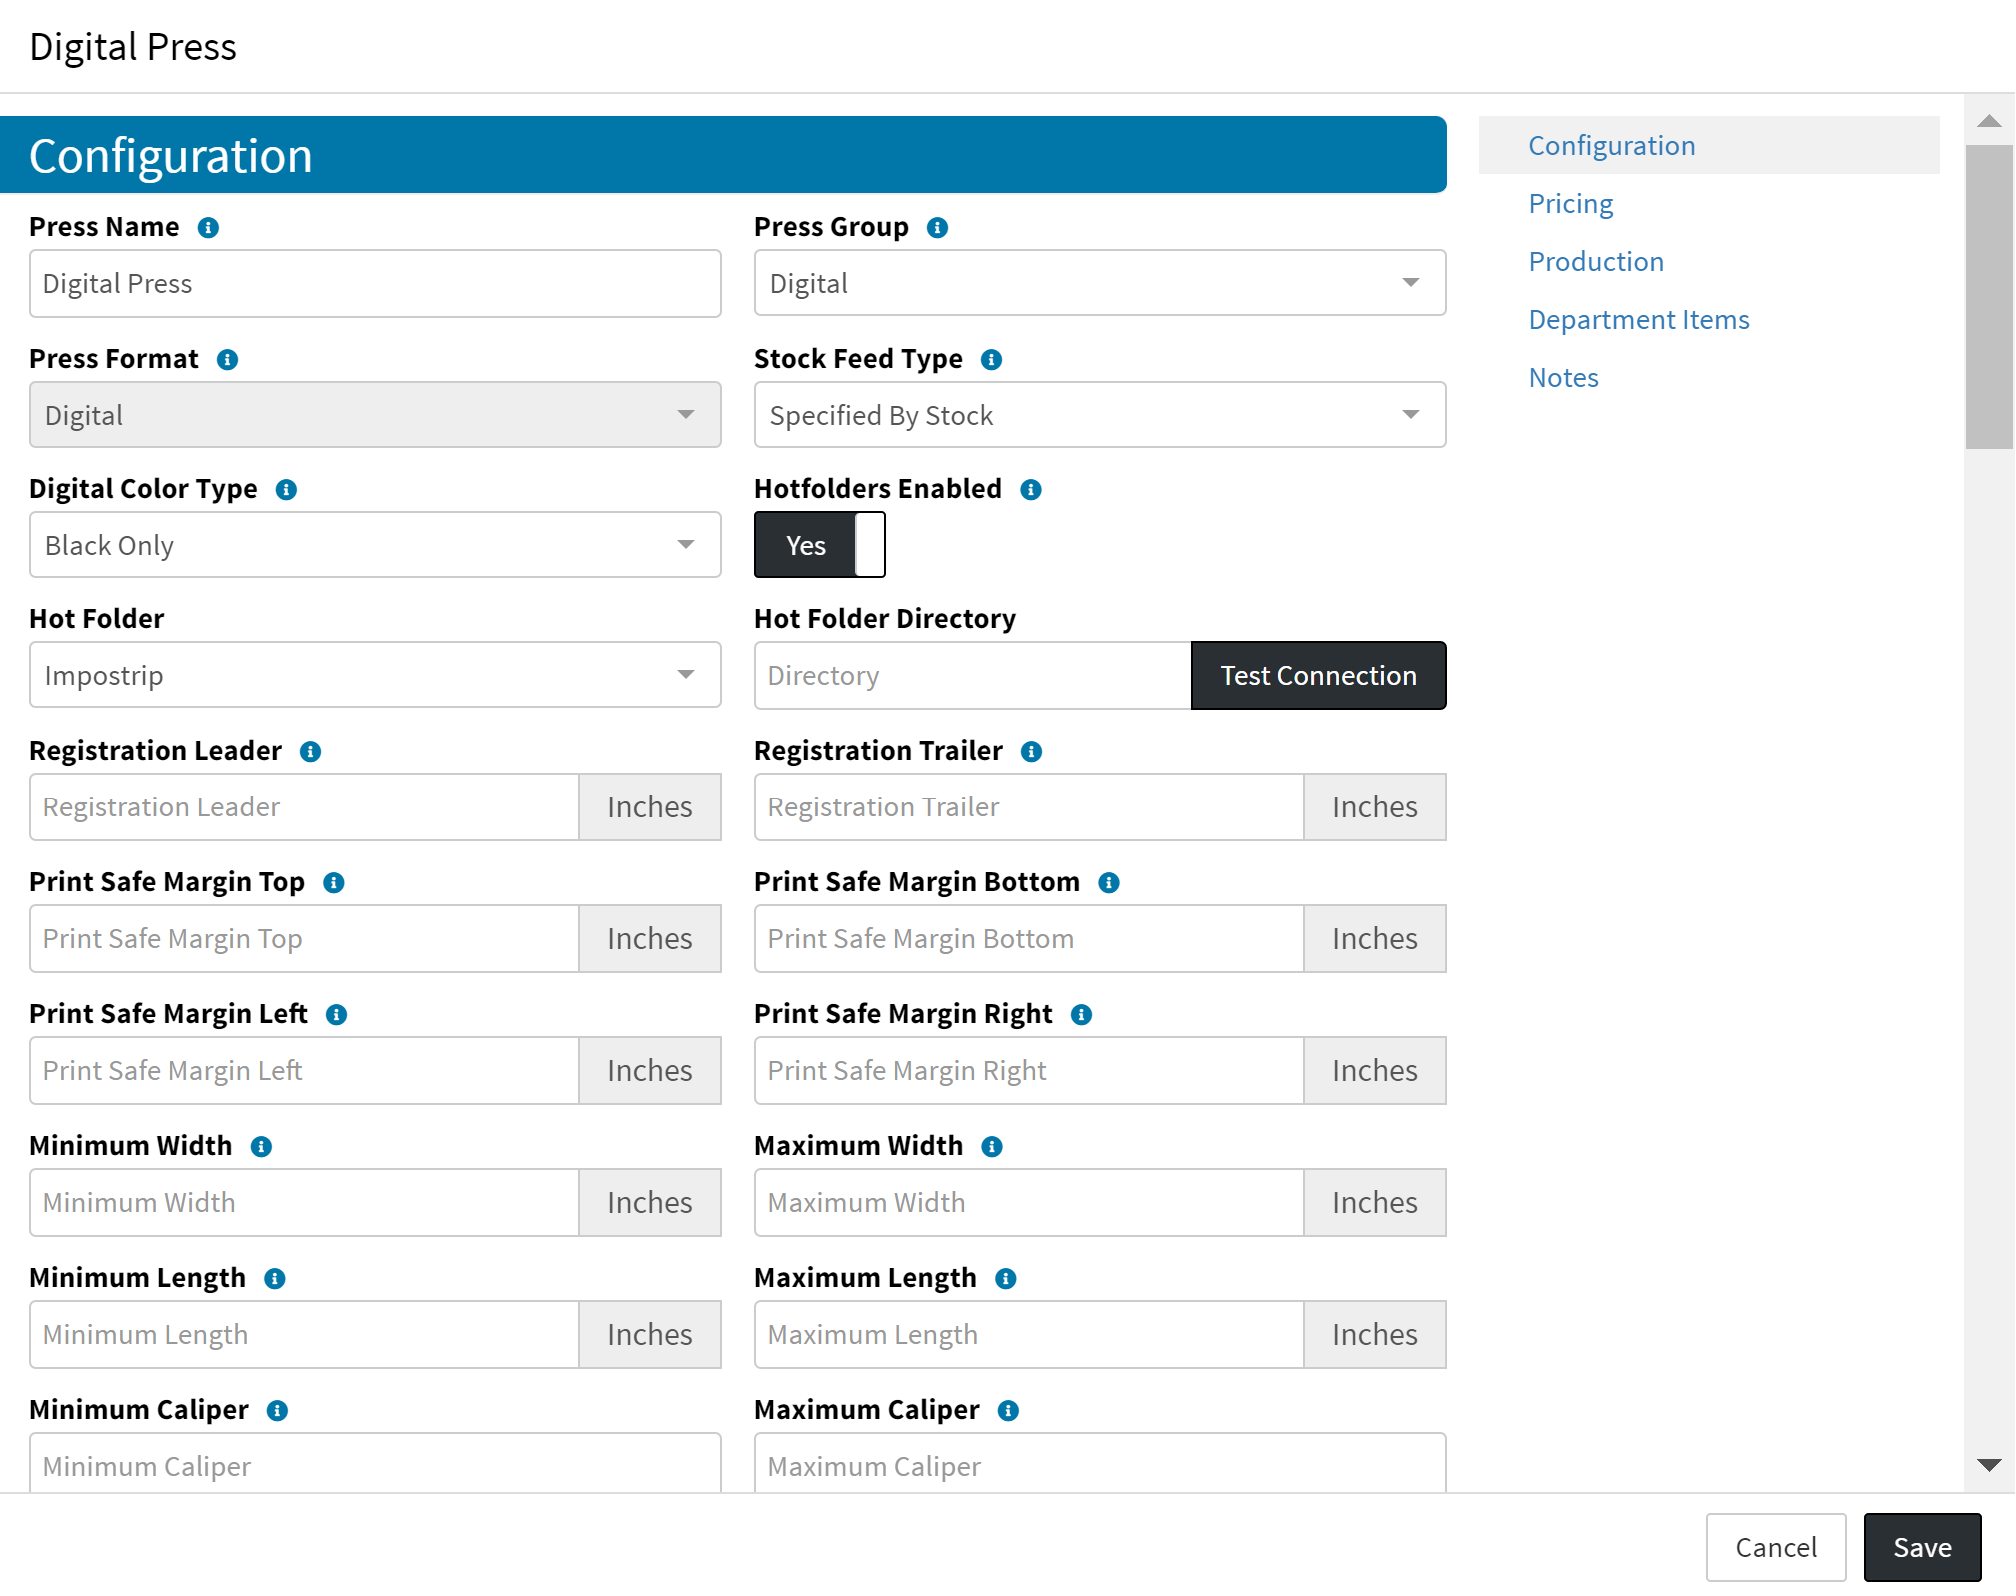Open the Stock Feed Type info tooltip
The width and height of the screenshot is (2016, 1596).
(991, 360)
